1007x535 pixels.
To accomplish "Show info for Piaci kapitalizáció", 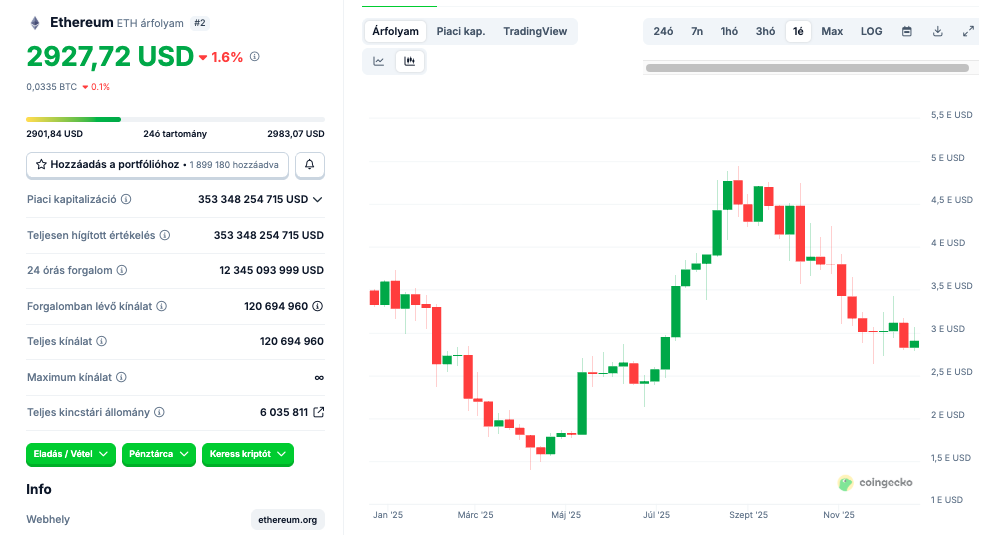I will 126,199.
